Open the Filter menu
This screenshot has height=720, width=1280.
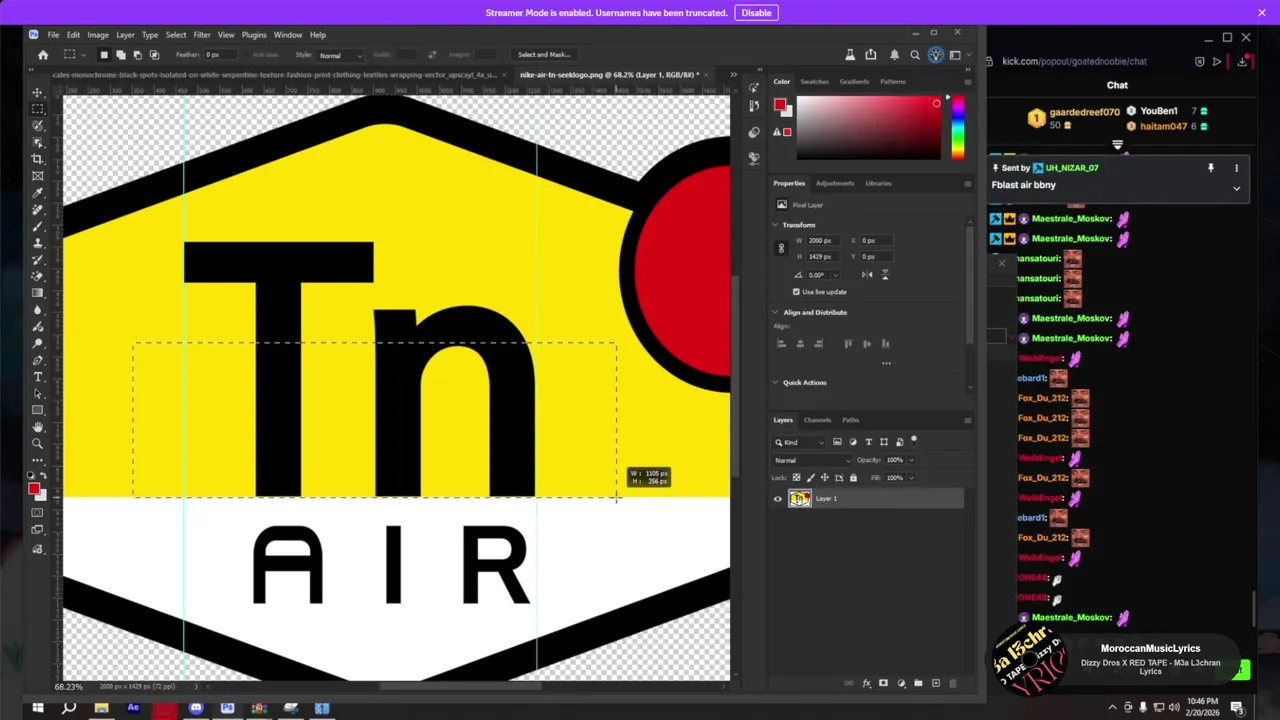click(x=202, y=35)
